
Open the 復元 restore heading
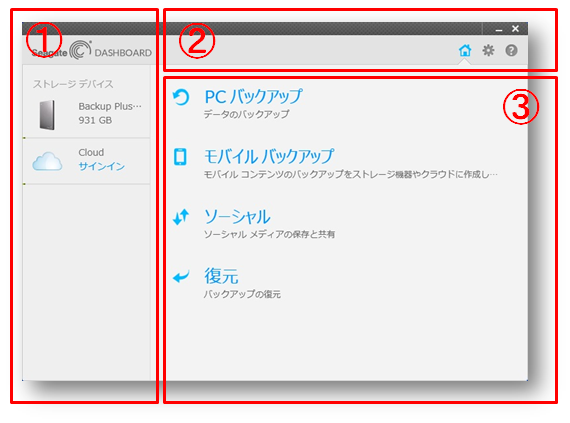point(221,276)
